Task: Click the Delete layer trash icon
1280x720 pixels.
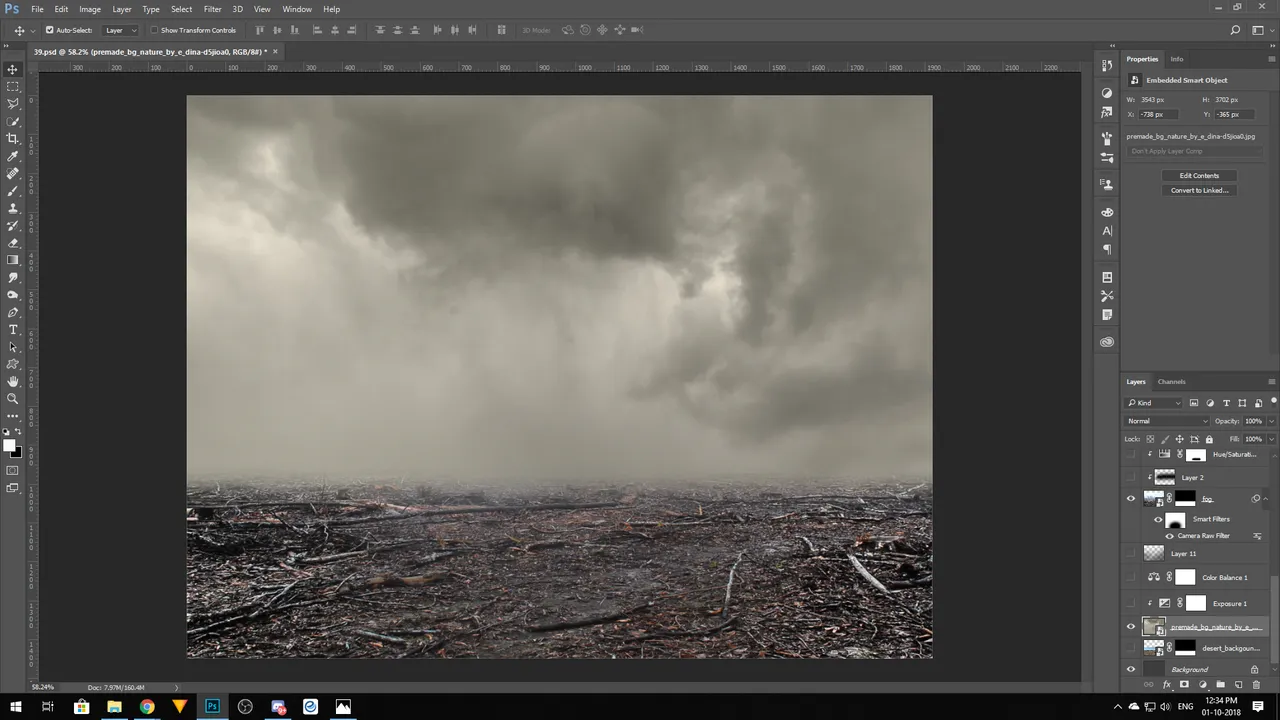Action: click(1256, 685)
